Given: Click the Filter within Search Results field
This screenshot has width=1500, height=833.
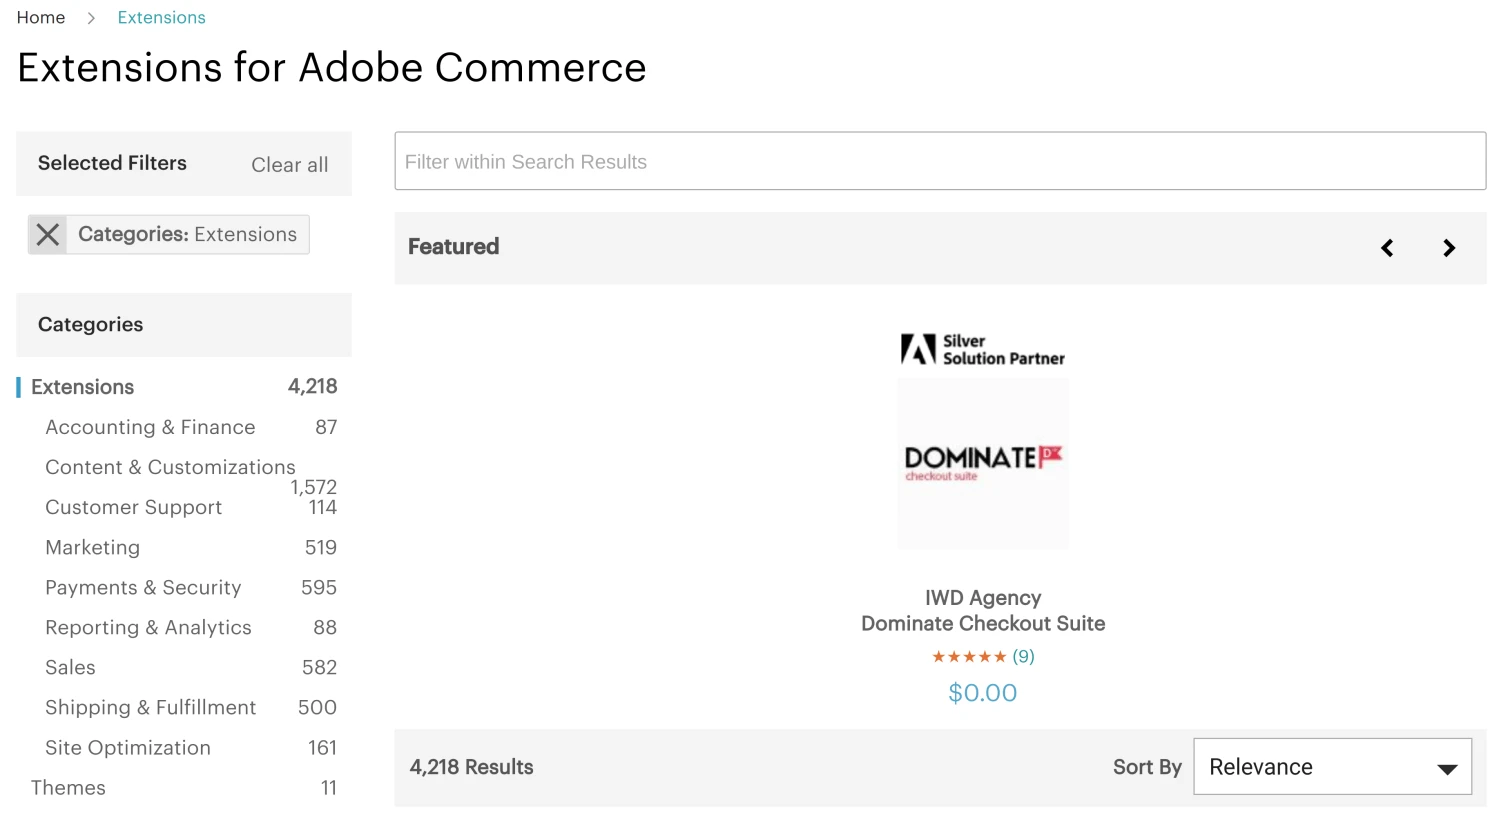Looking at the screenshot, I should (x=940, y=161).
